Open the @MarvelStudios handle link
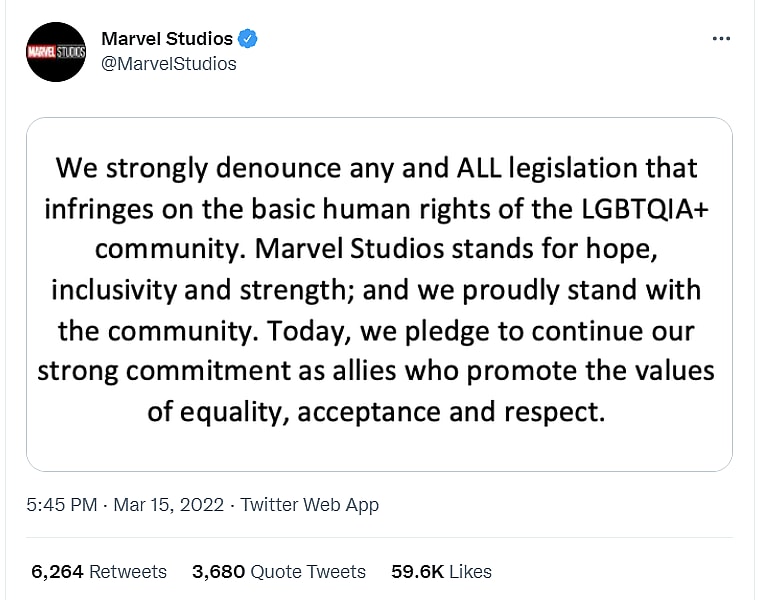The width and height of the screenshot is (763, 600). 170,63
